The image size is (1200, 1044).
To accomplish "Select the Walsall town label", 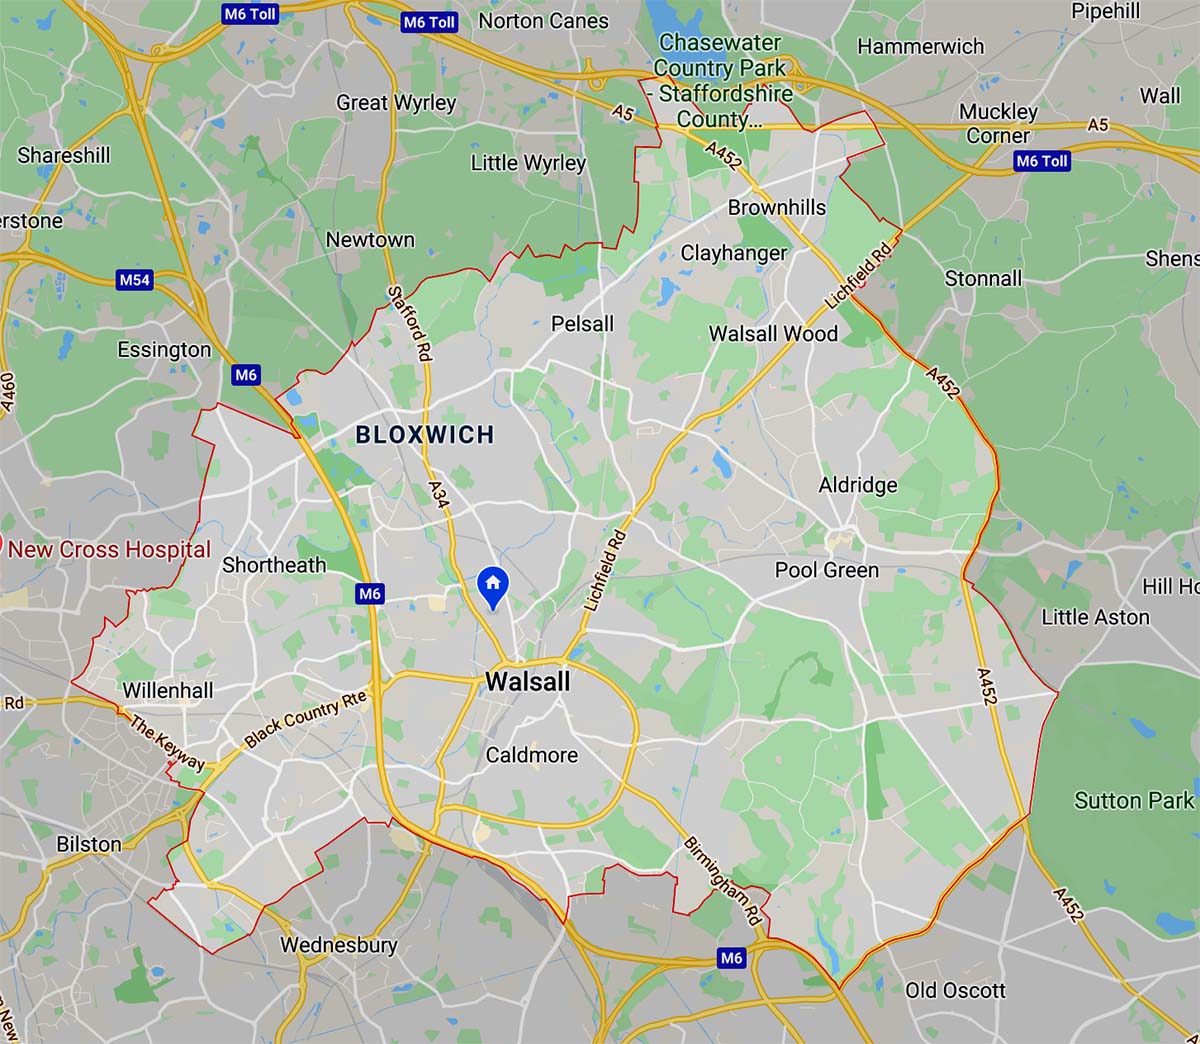I will click(x=527, y=682).
